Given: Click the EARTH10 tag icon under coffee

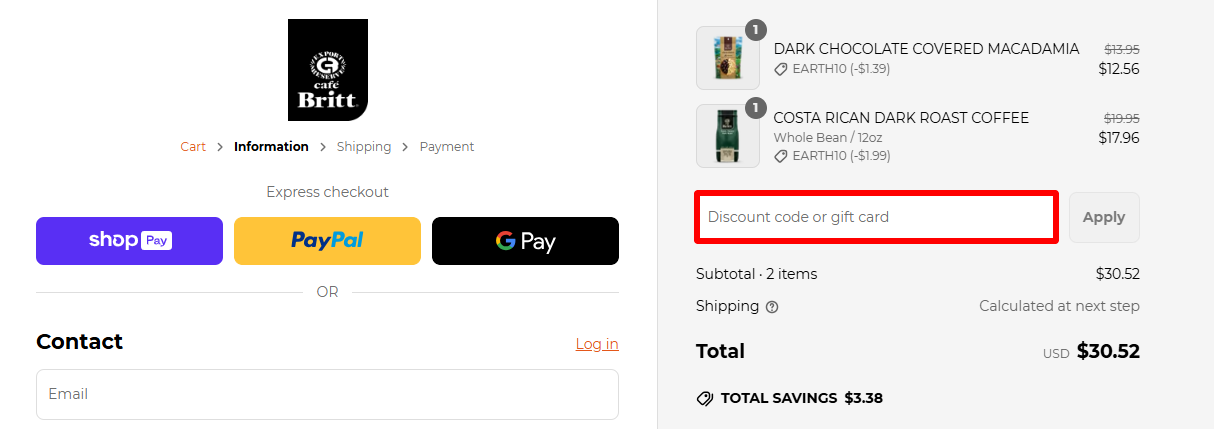Looking at the screenshot, I should coord(780,156).
